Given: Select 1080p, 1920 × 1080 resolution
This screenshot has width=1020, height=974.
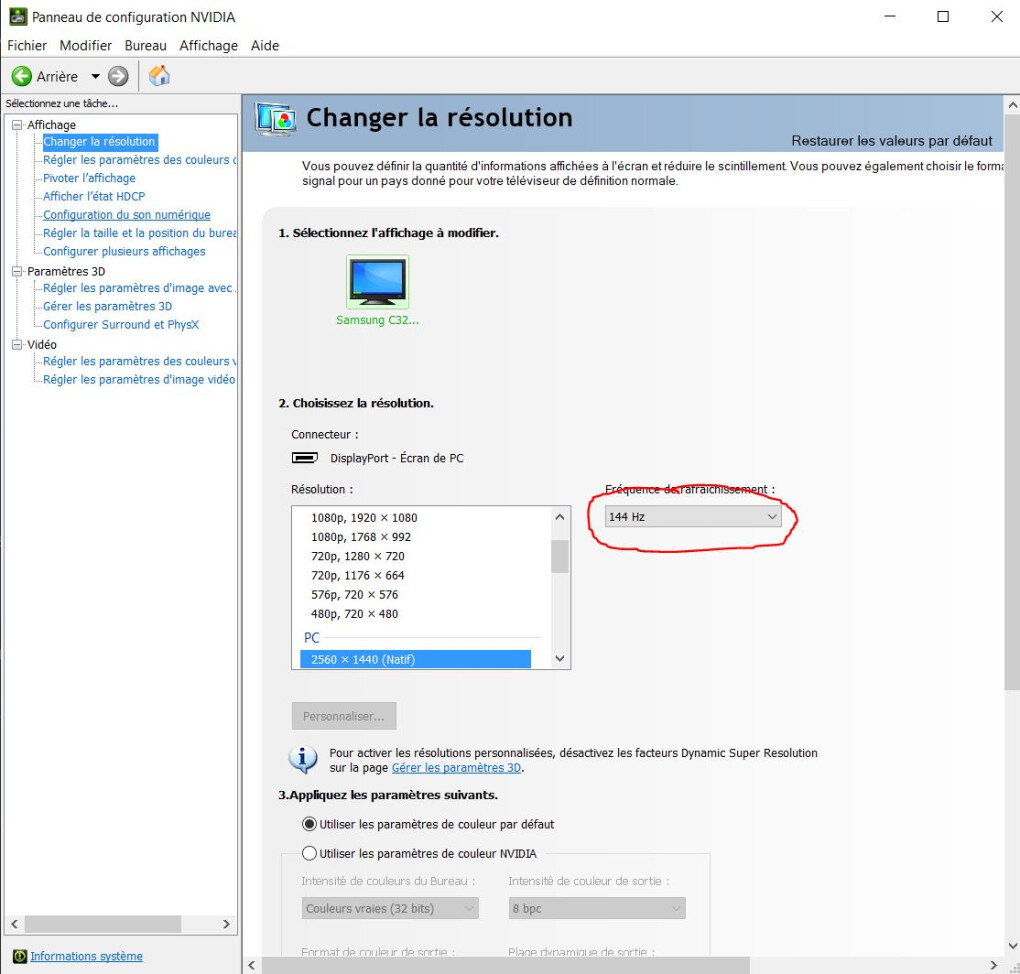Looking at the screenshot, I should 364,518.
